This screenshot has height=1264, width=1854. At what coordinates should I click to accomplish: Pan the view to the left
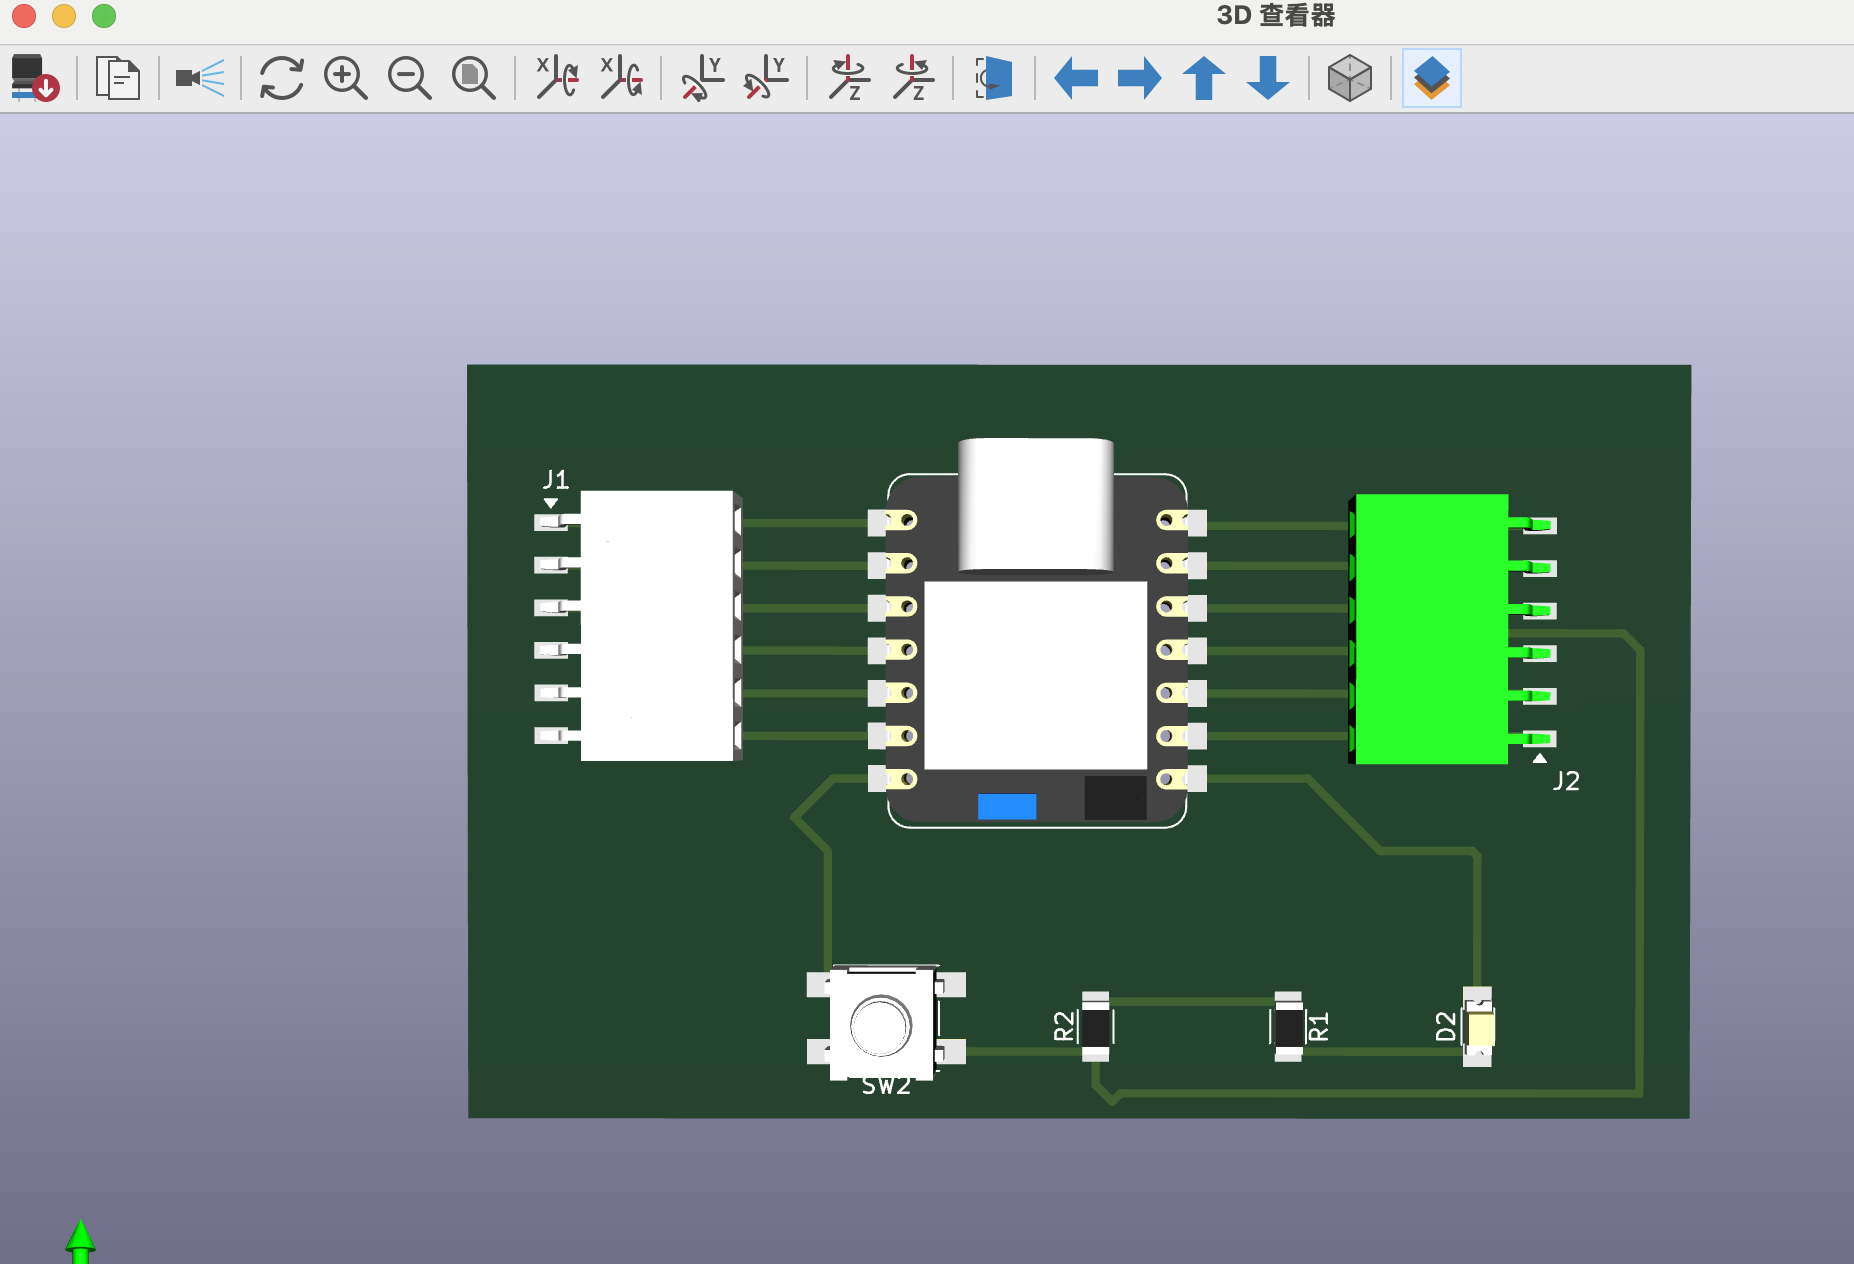(x=1075, y=77)
